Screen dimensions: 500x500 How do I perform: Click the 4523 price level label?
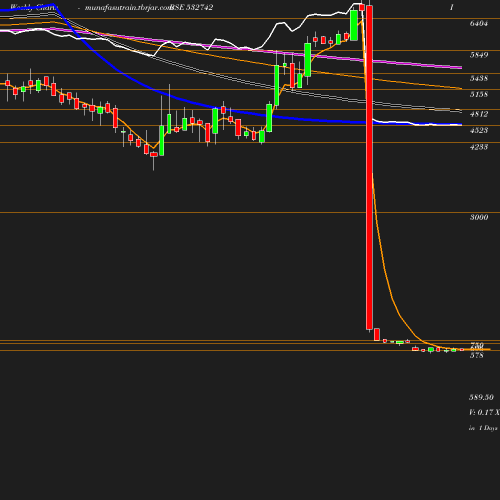[x=479, y=130]
